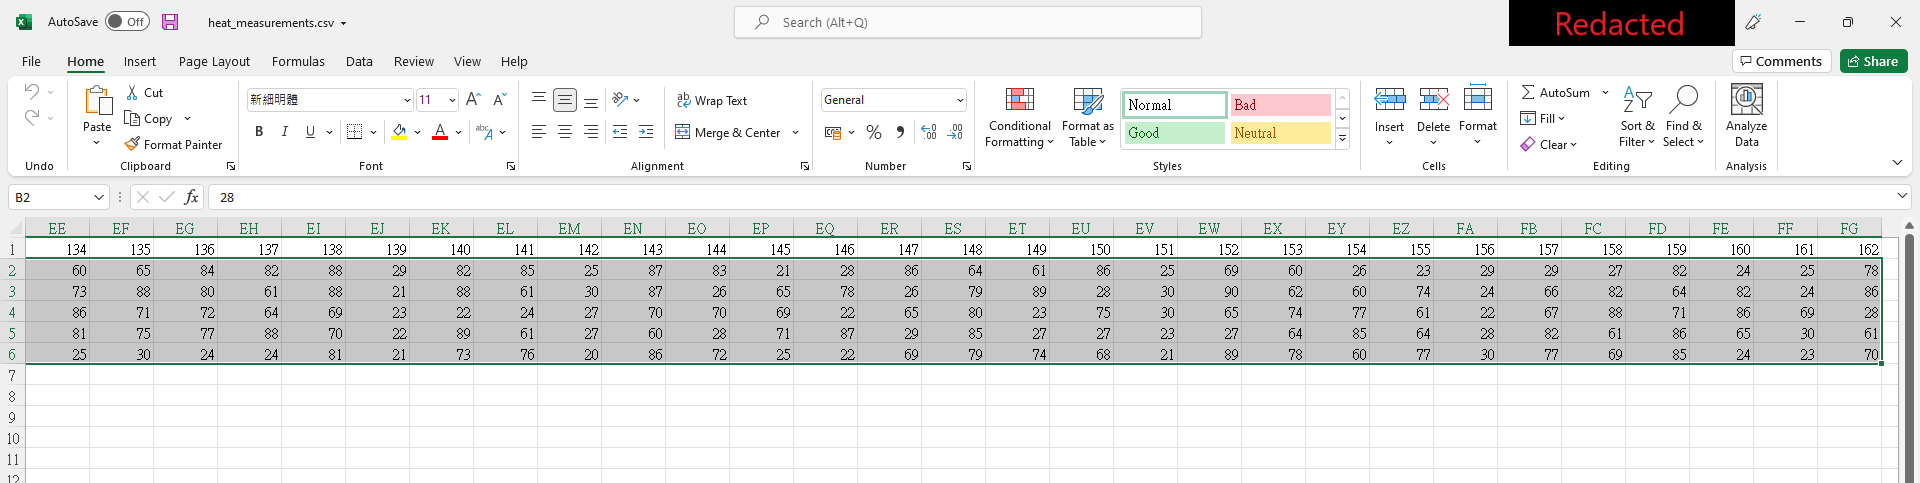The width and height of the screenshot is (1920, 483).
Task: Click the Undo arrow icon
Action: pyautogui.click(x=32, y=92)
